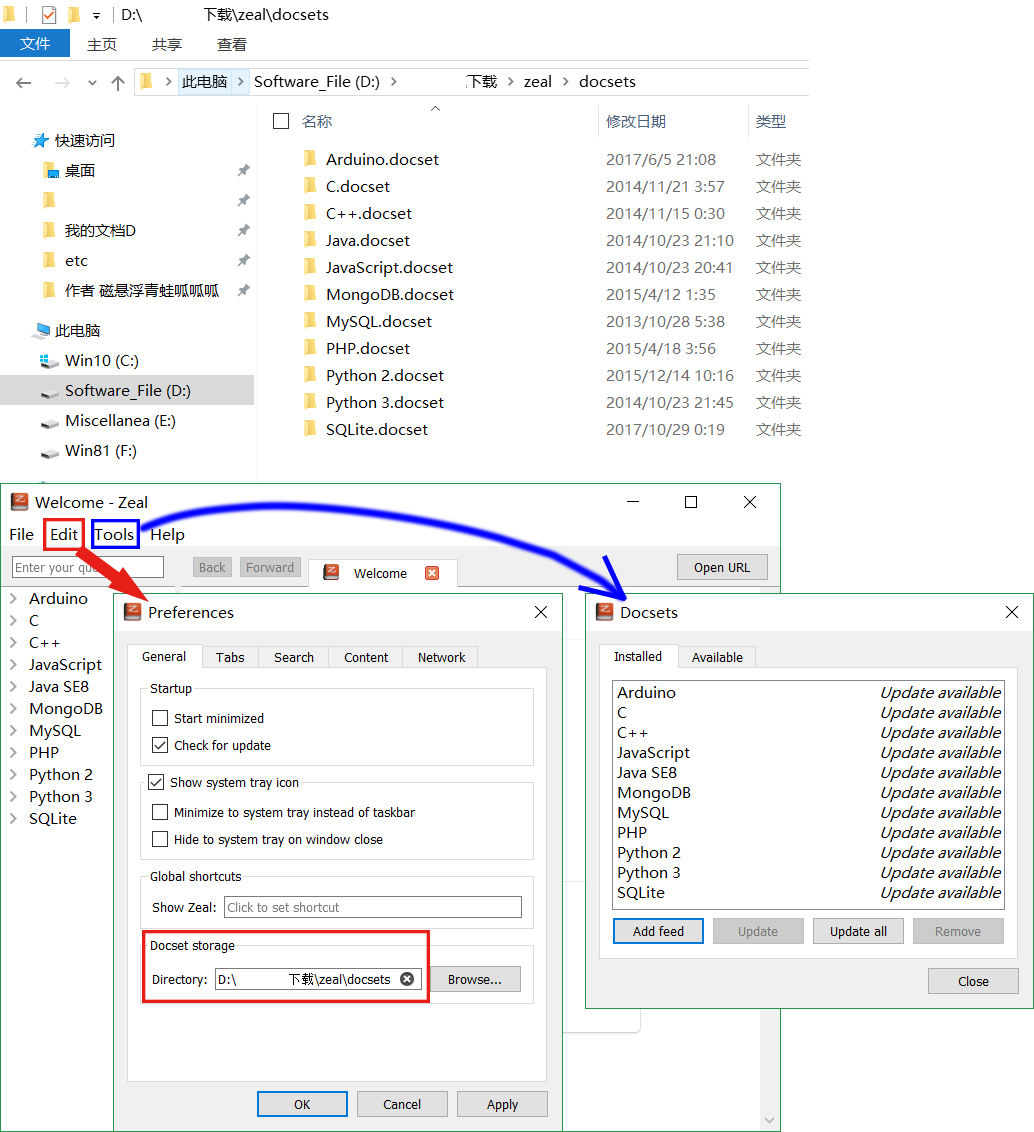Click Zeal icon in Preferences title
This screenshot has width=1034, height=1132.
[x=132, y=612]
